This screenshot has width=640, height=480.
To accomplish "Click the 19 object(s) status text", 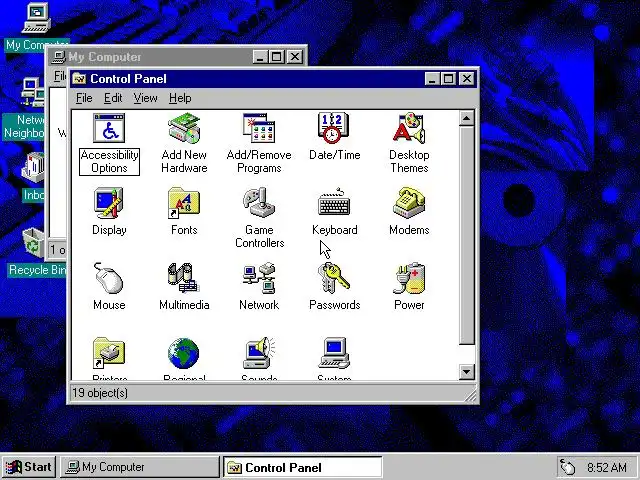I will click(x=100, y=393).
